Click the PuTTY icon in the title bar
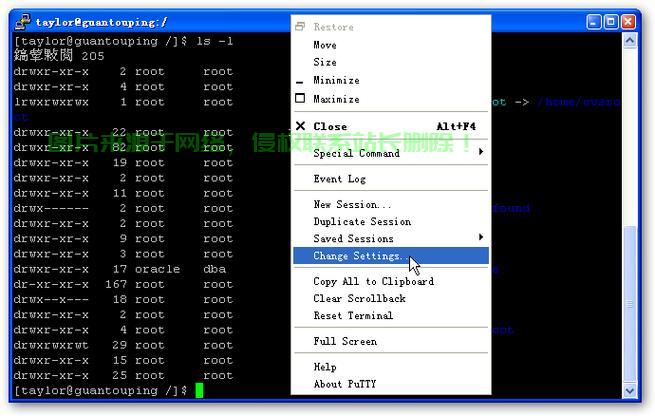The width and height of the screenshot is (655, 416). (22, 22)
